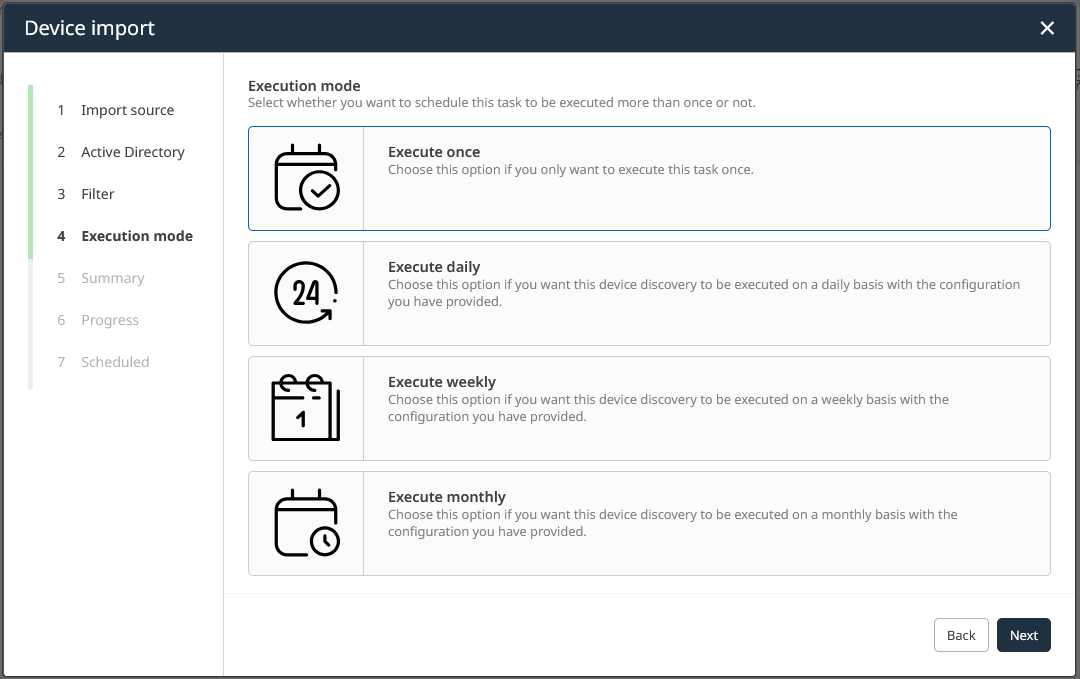Select the "Execute once" option label

point(434,152)
